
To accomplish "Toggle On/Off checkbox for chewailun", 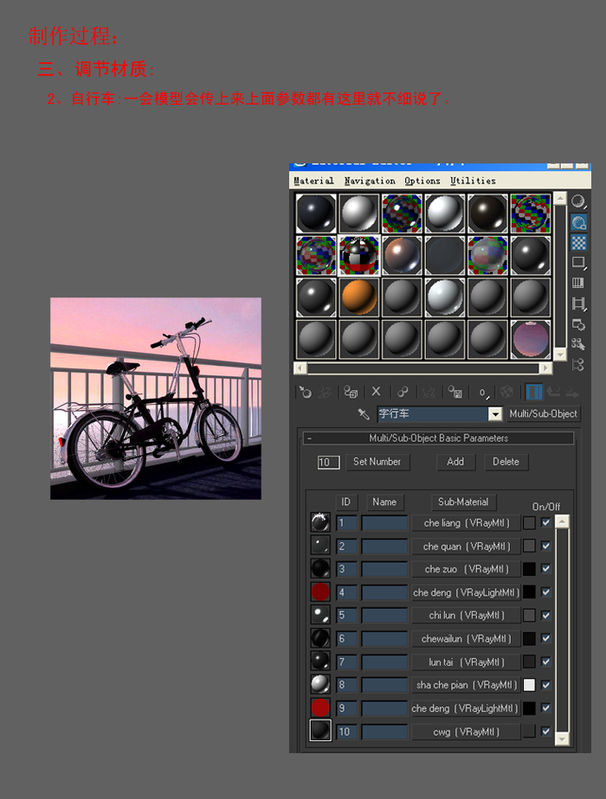I will pyautogui.click(x=546, y=638).
